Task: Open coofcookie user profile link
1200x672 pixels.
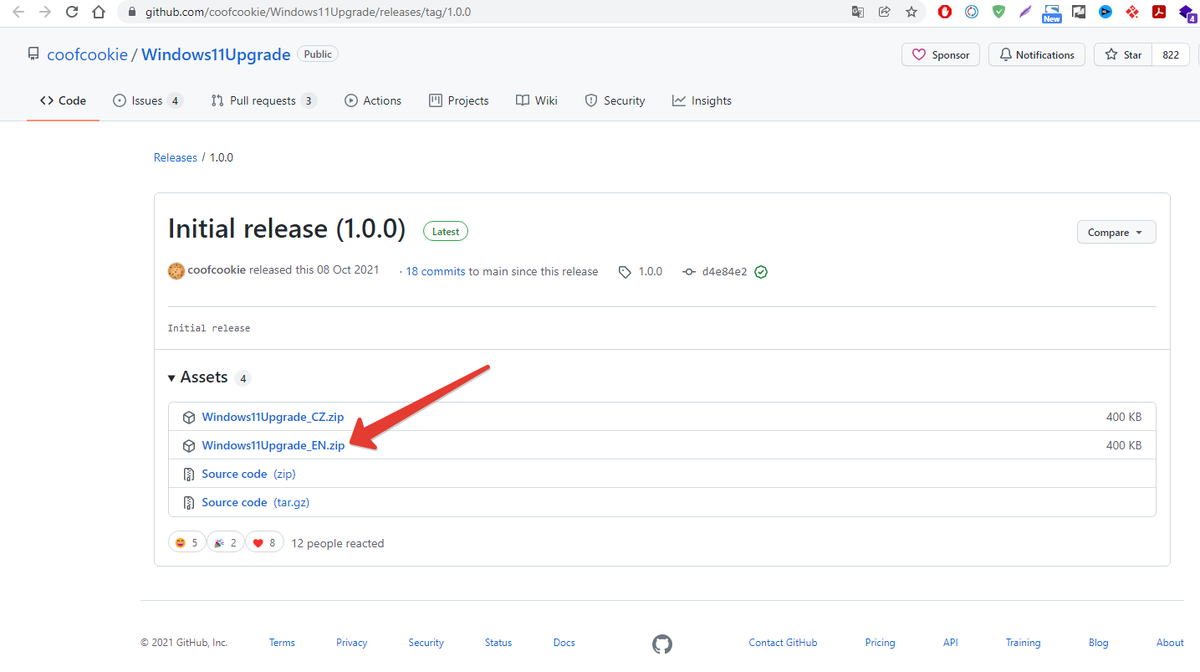Action: (87, 54)
